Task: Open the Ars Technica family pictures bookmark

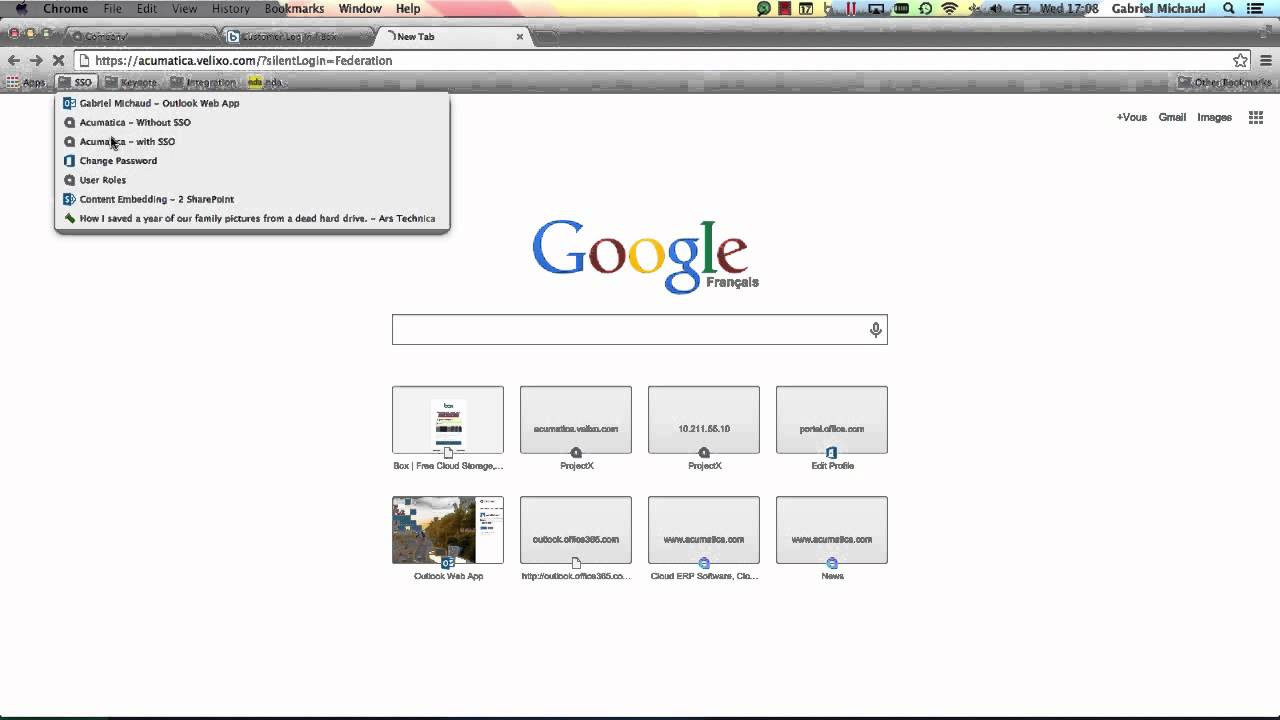Action: tap(252, 218)
